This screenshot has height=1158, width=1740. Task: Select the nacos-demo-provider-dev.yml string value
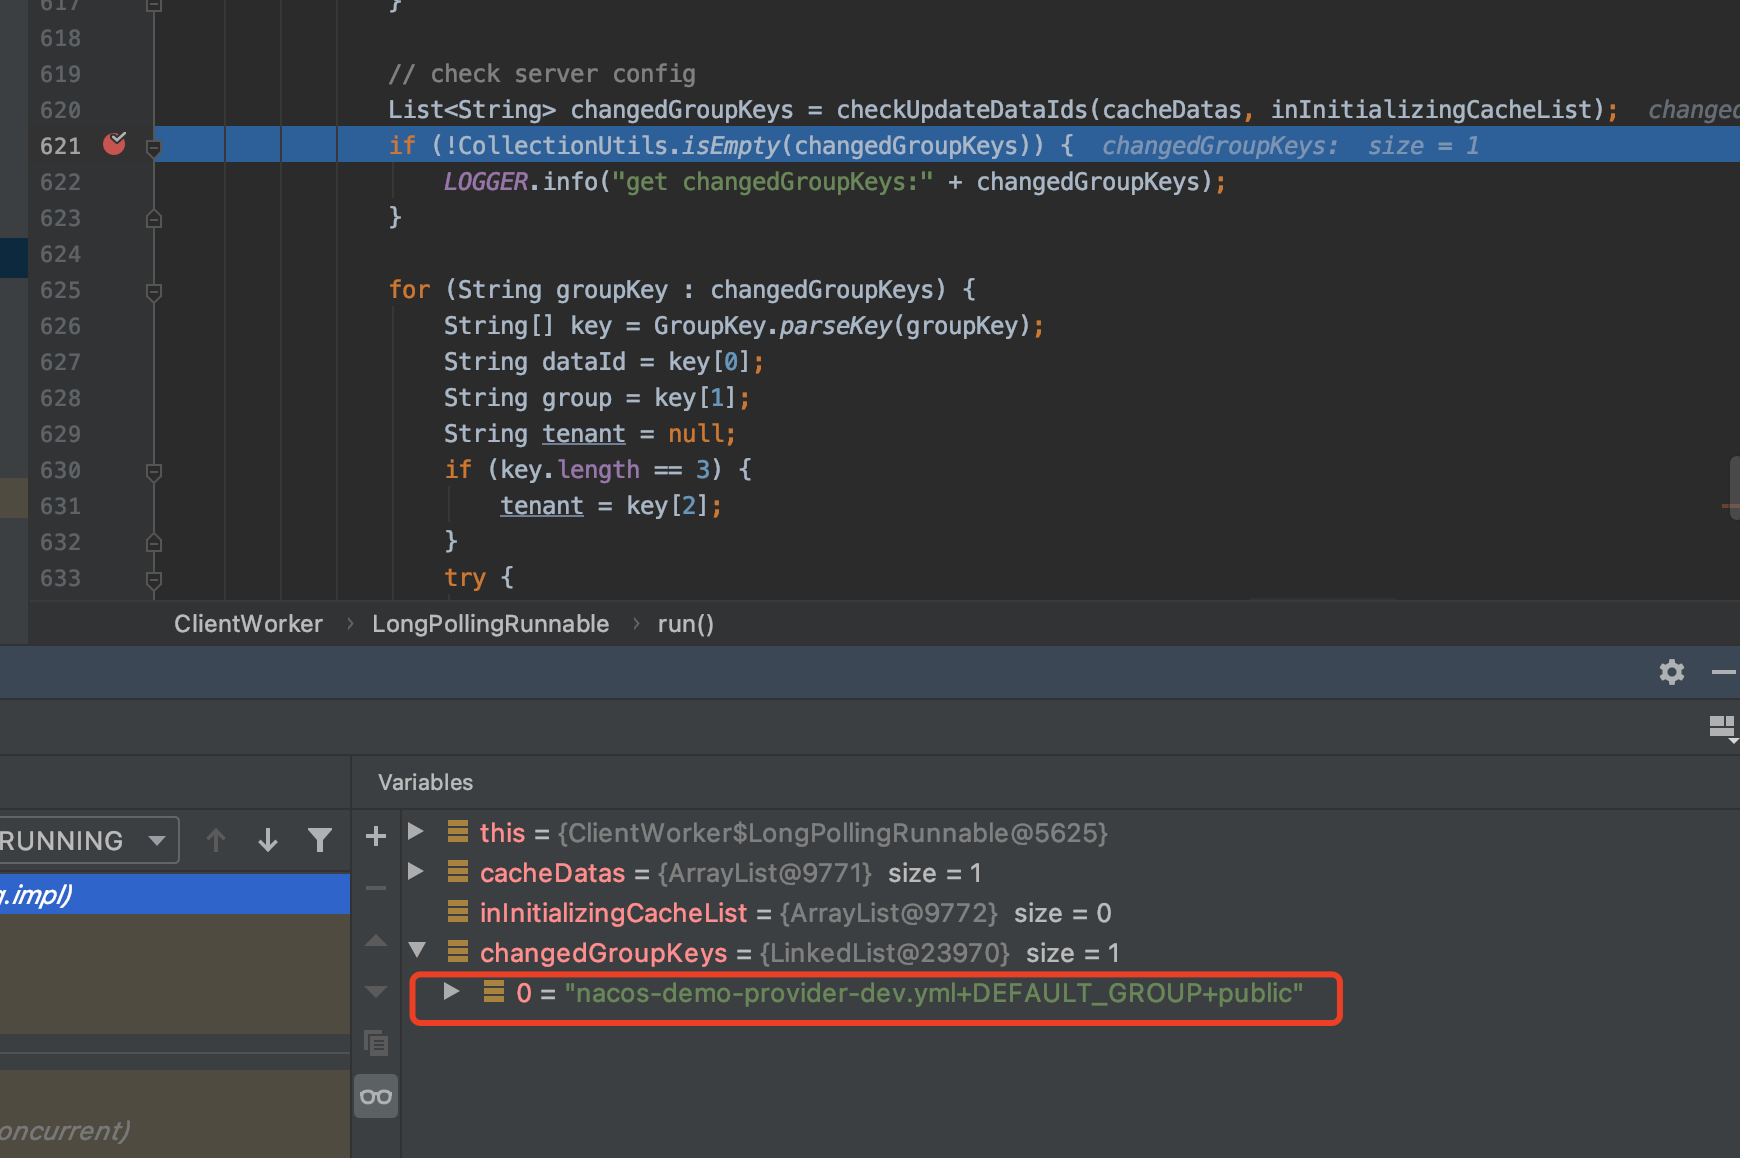934,993
